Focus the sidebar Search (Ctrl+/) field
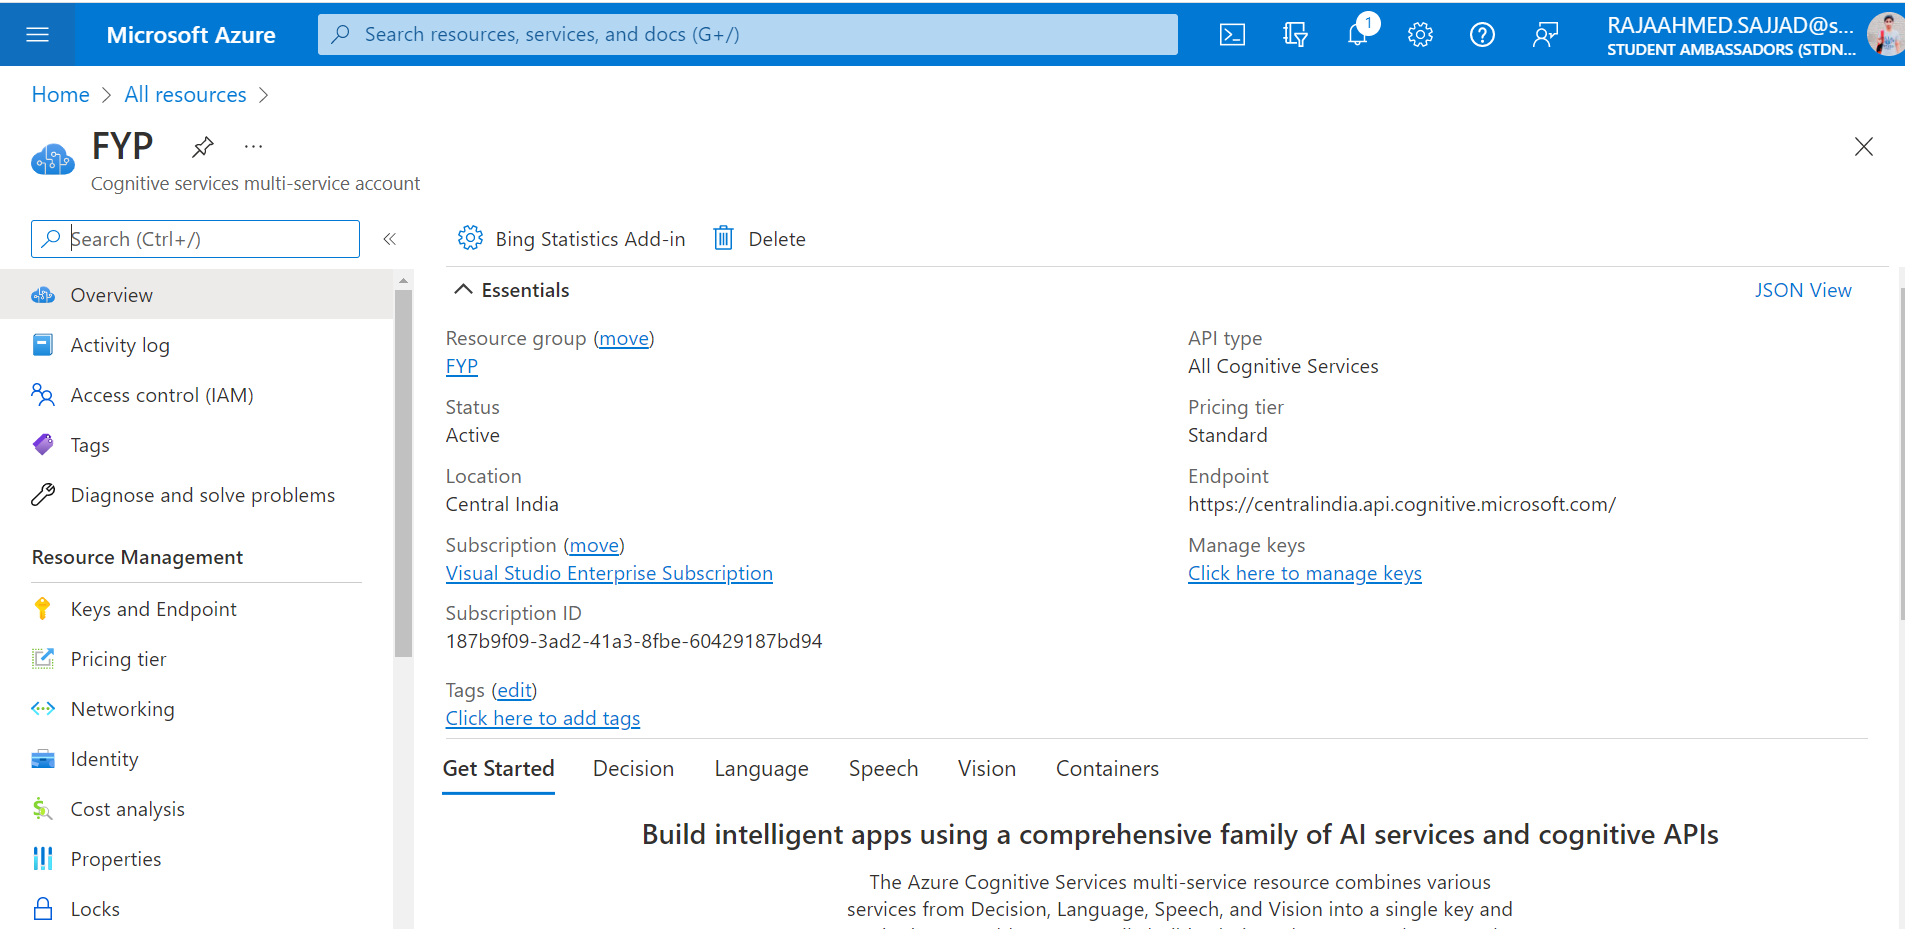The image size is (1905, 929). click(195, 239)
